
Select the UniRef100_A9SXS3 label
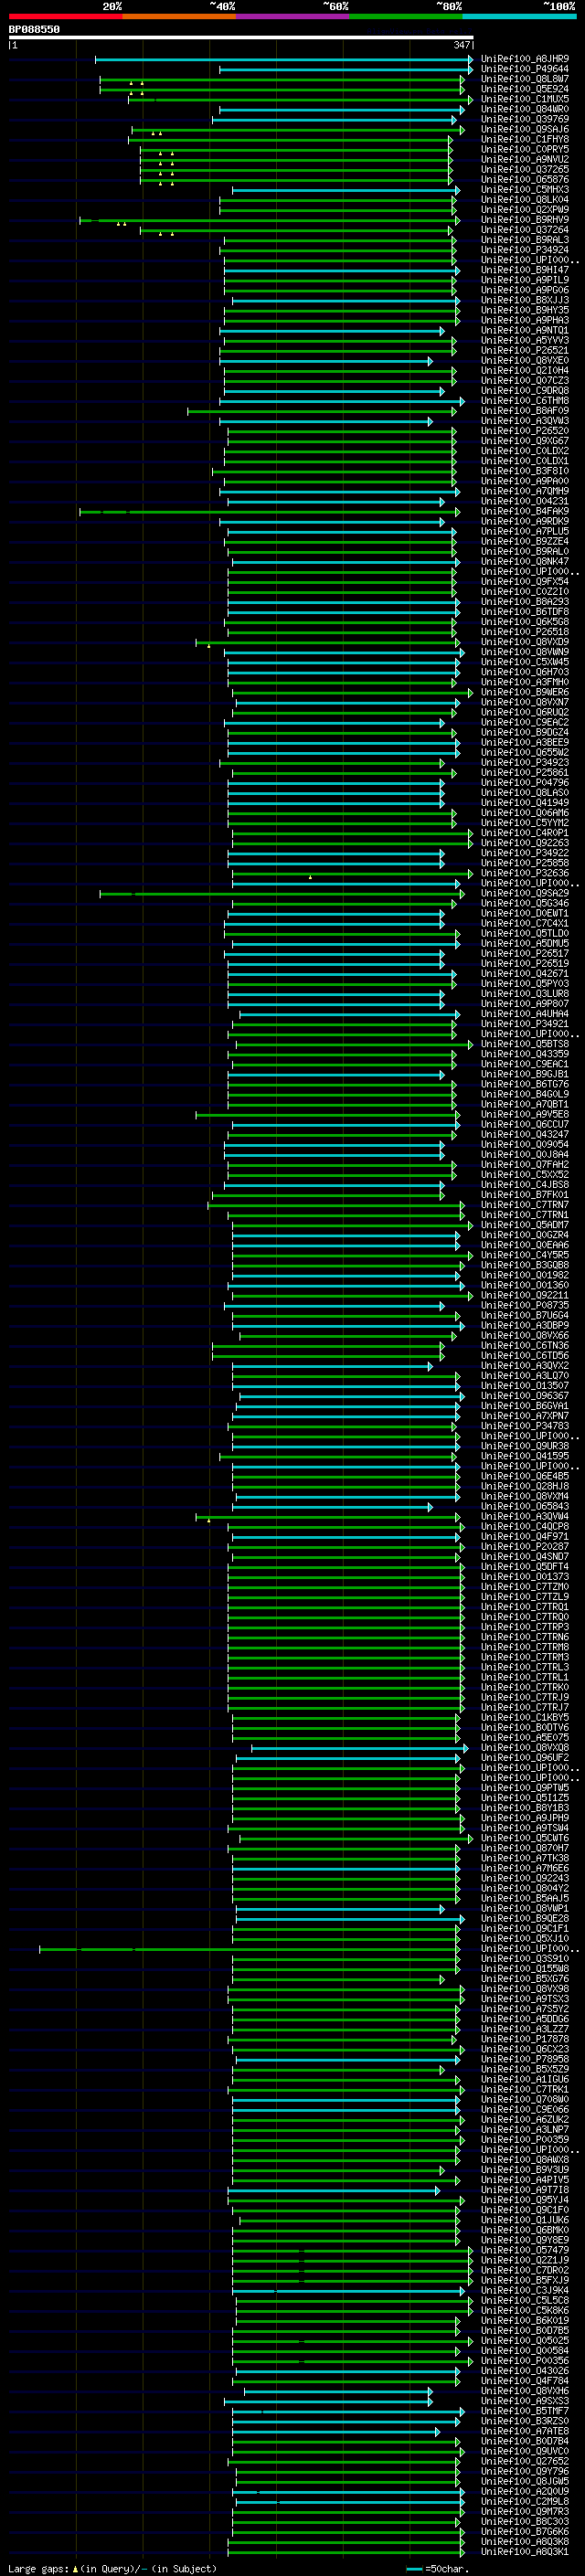click(x=525, y=2401)
